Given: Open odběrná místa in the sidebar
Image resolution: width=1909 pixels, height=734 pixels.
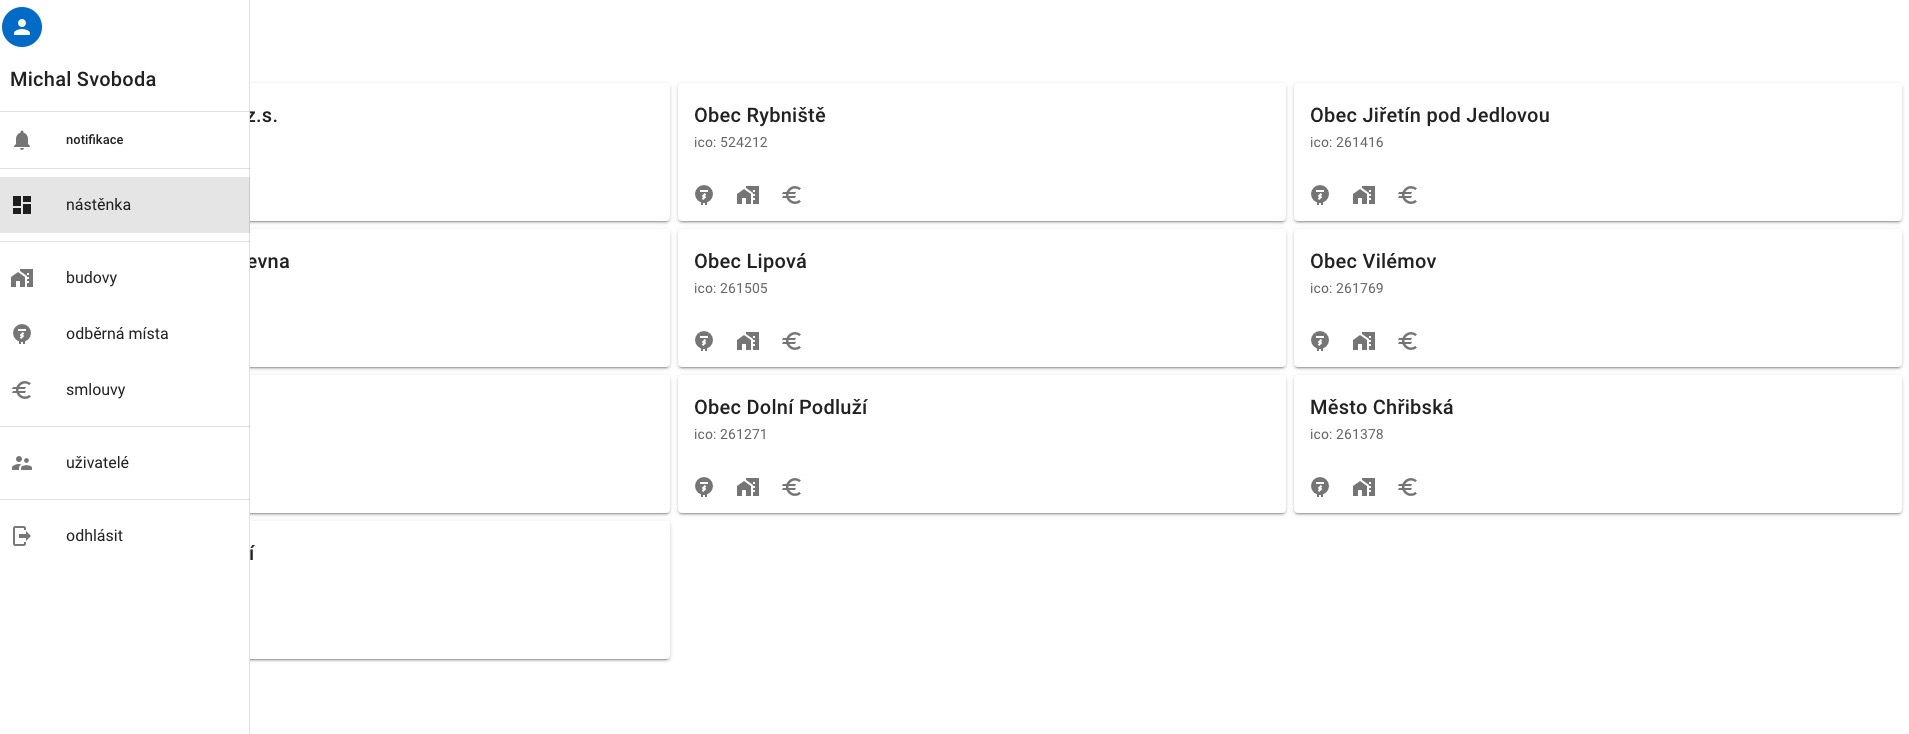Looking at the screenshot, I should coord(116,334).
